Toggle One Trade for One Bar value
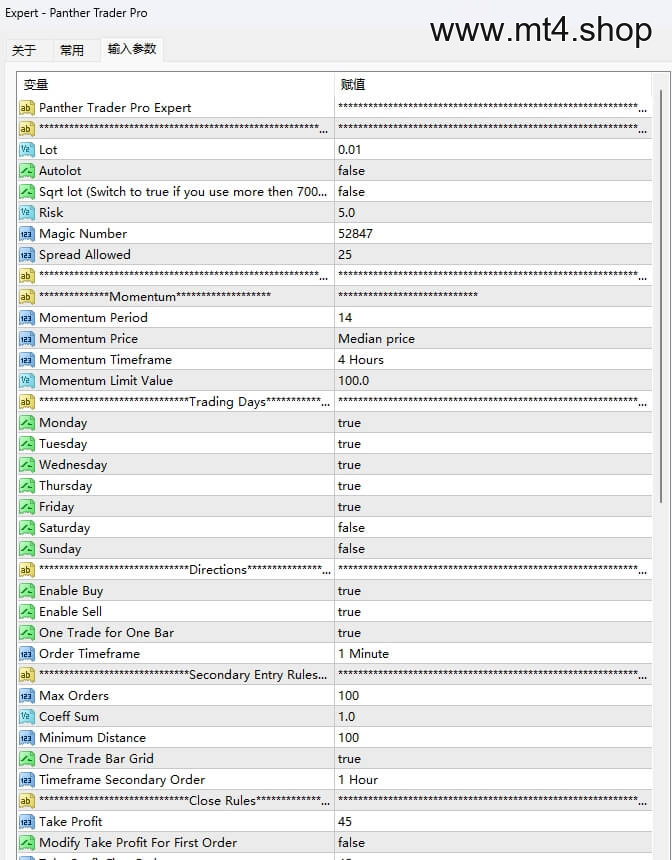This screenshot has height=860, width=672. [349, 633]
